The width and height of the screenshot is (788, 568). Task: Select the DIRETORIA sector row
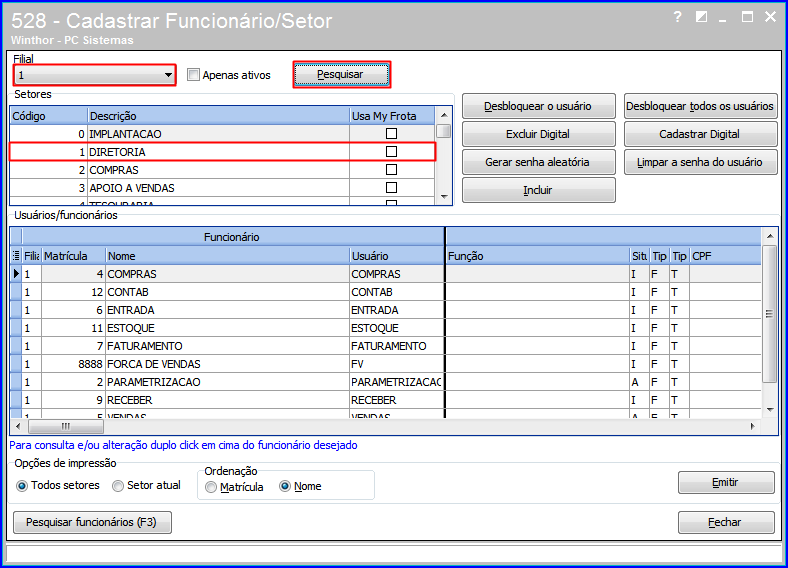click(x=222, y=152)
